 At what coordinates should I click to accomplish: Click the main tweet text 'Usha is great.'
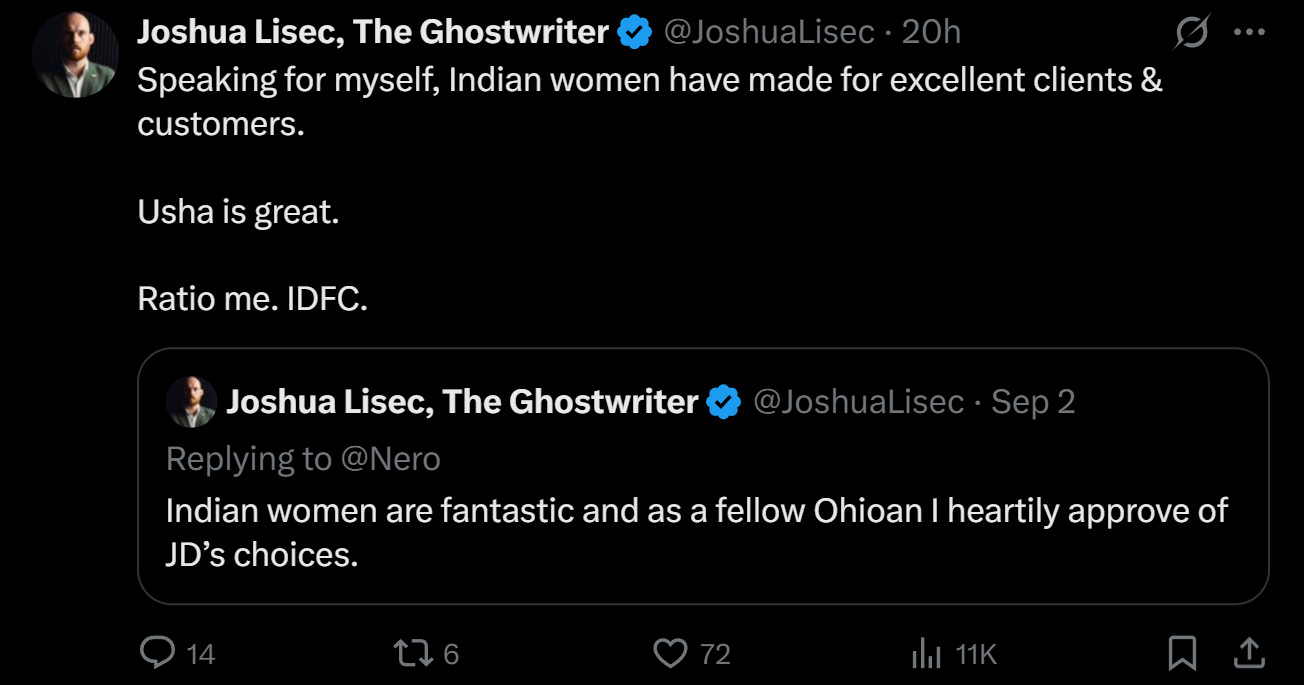point(238,213)
